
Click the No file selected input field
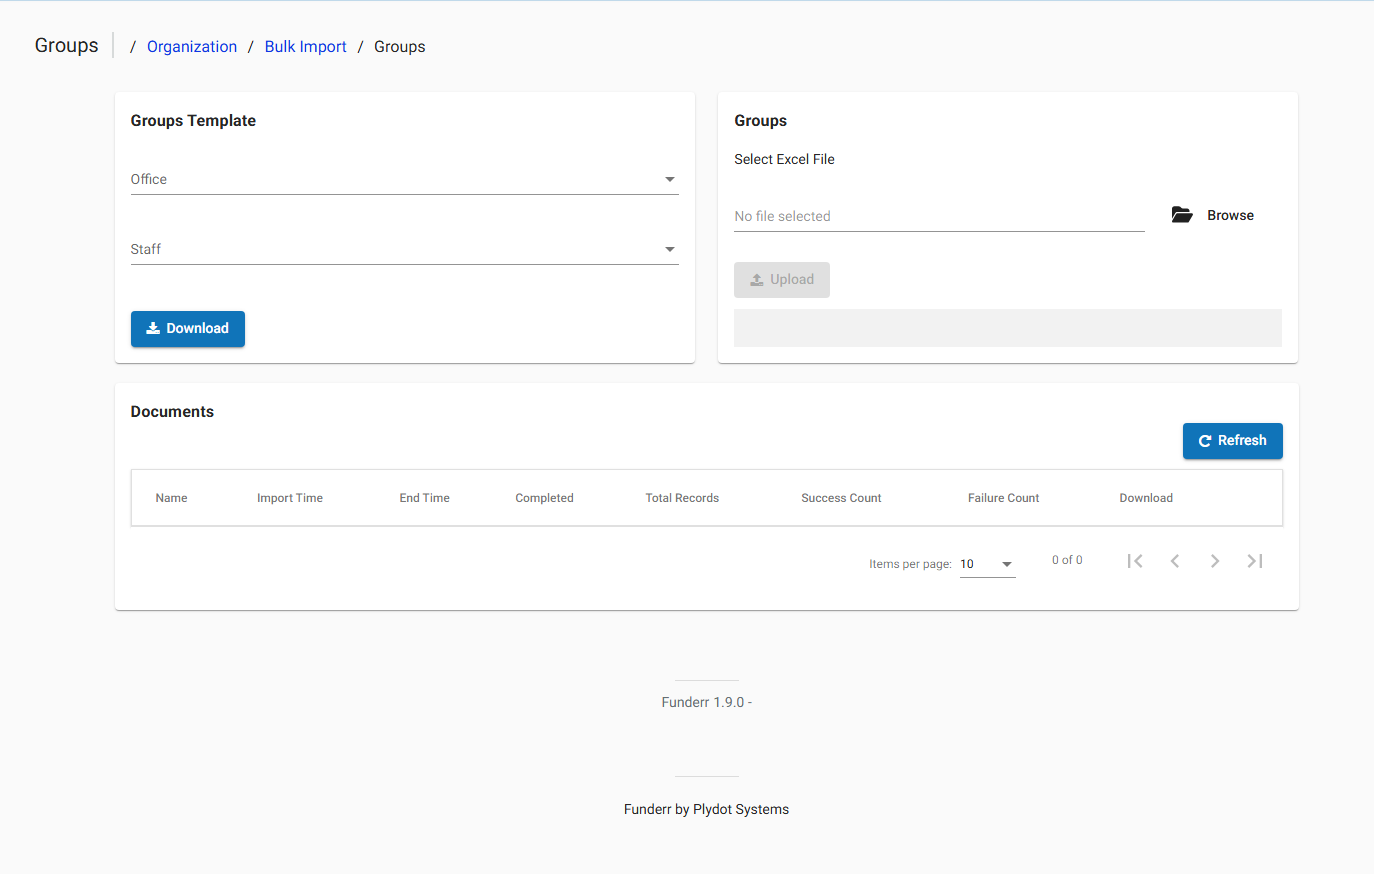(x=938, y=215)
